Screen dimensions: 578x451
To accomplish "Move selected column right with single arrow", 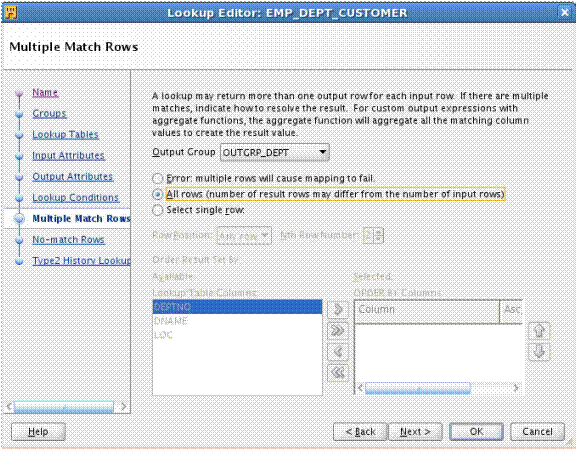I will pos(338,309).
